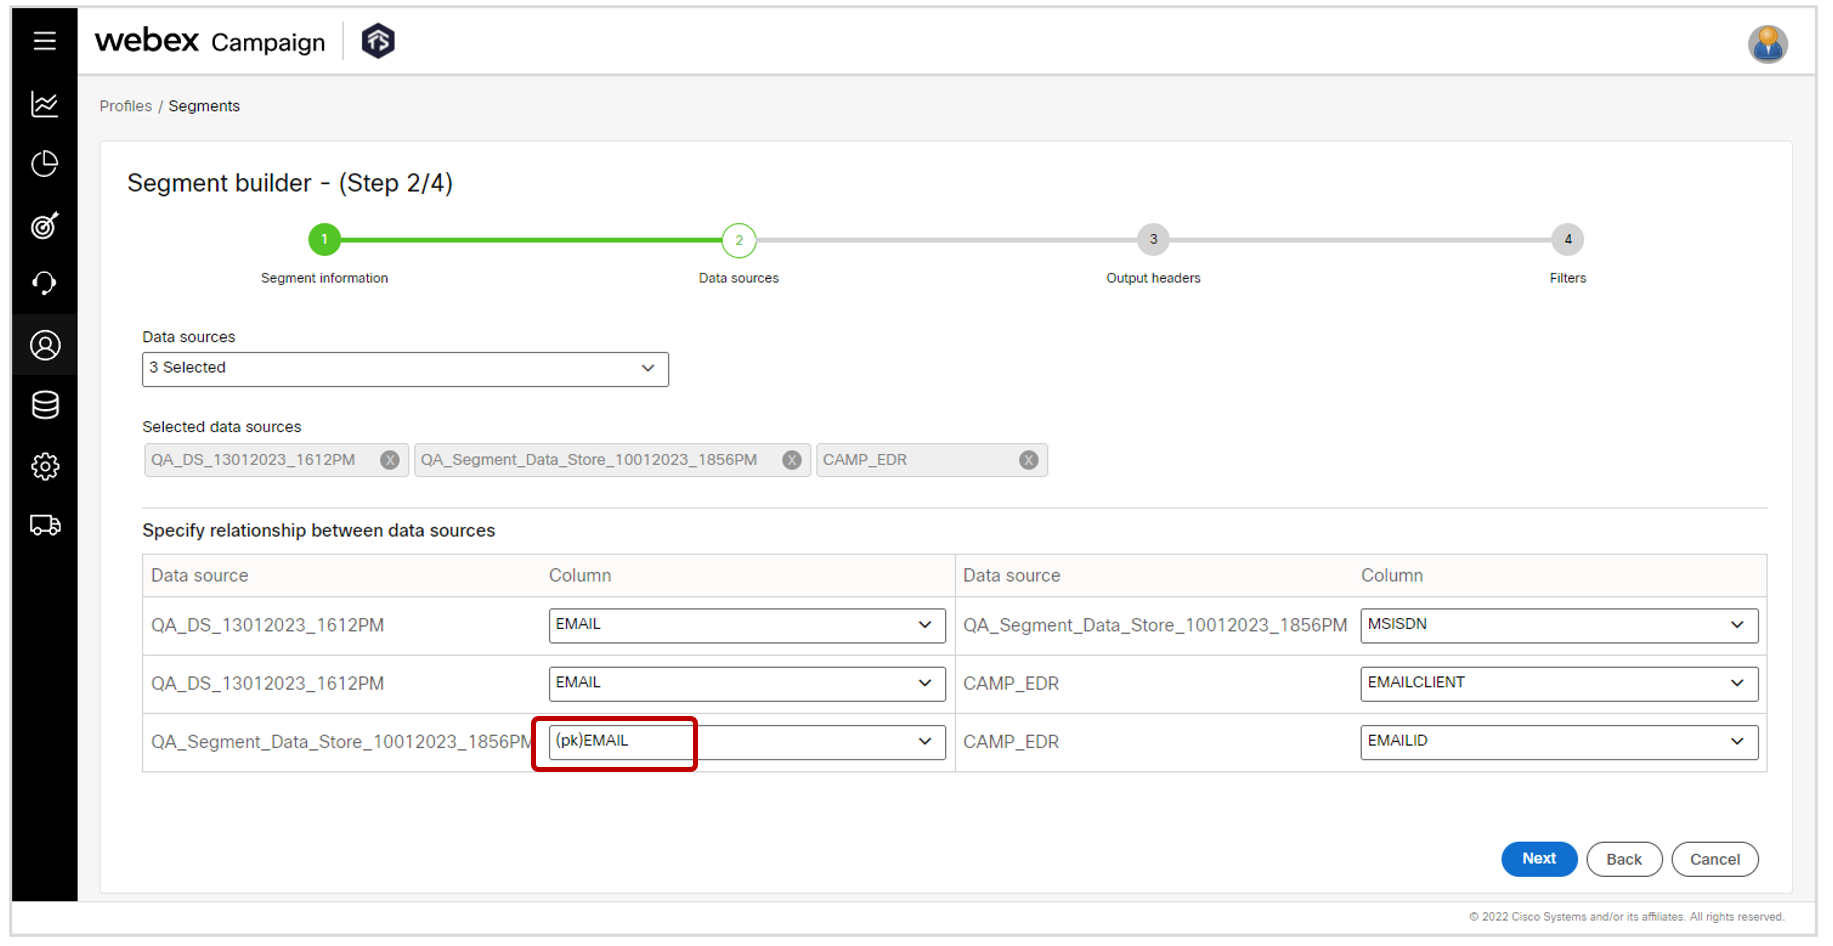Open the headset support sidebar icon

[x=44, y=284]
